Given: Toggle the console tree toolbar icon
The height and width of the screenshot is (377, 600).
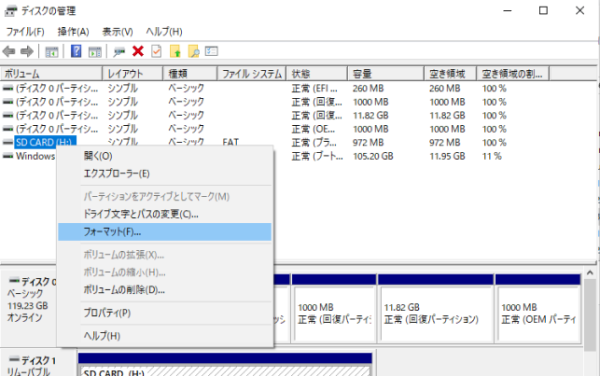Looking at the screenshot, I should pyautogui.click(x=52, y=52).
